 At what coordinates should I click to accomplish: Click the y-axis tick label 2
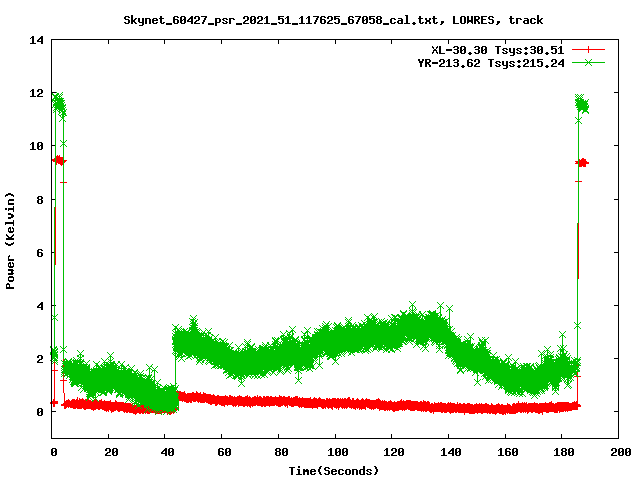(40, 359)
